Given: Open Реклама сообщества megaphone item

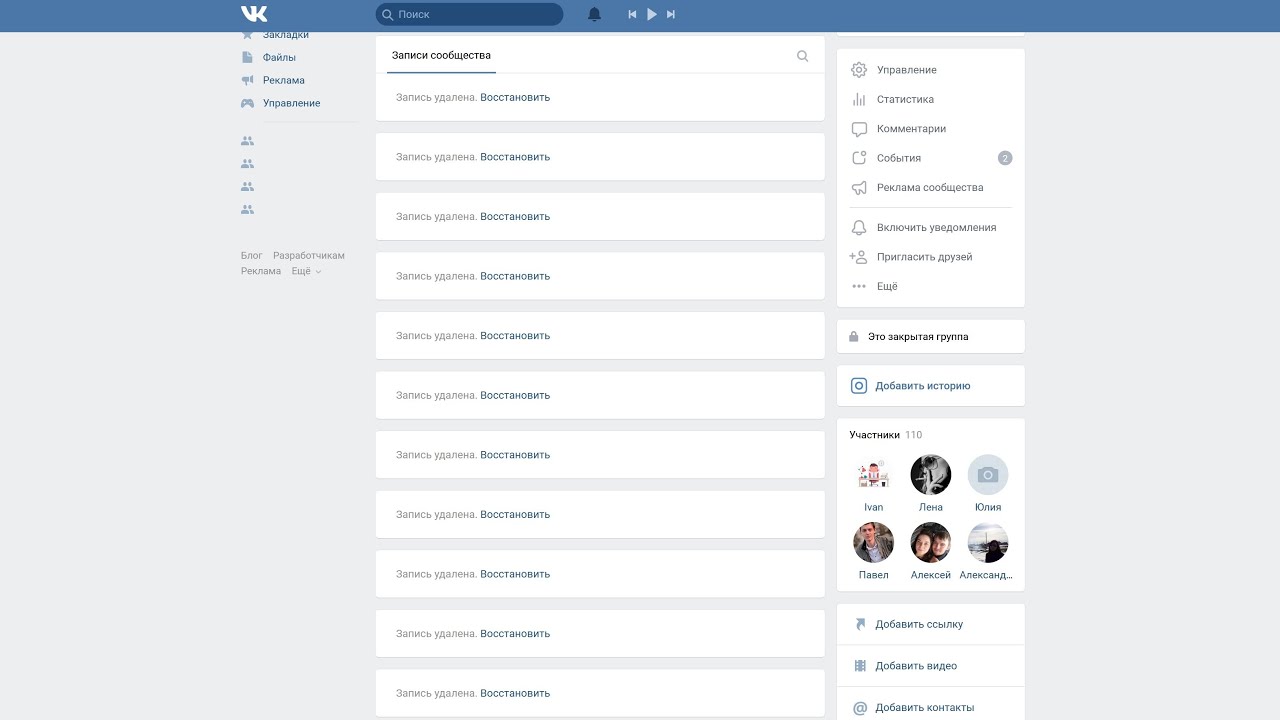Looking at the screenshot, I should pos(930,188).
